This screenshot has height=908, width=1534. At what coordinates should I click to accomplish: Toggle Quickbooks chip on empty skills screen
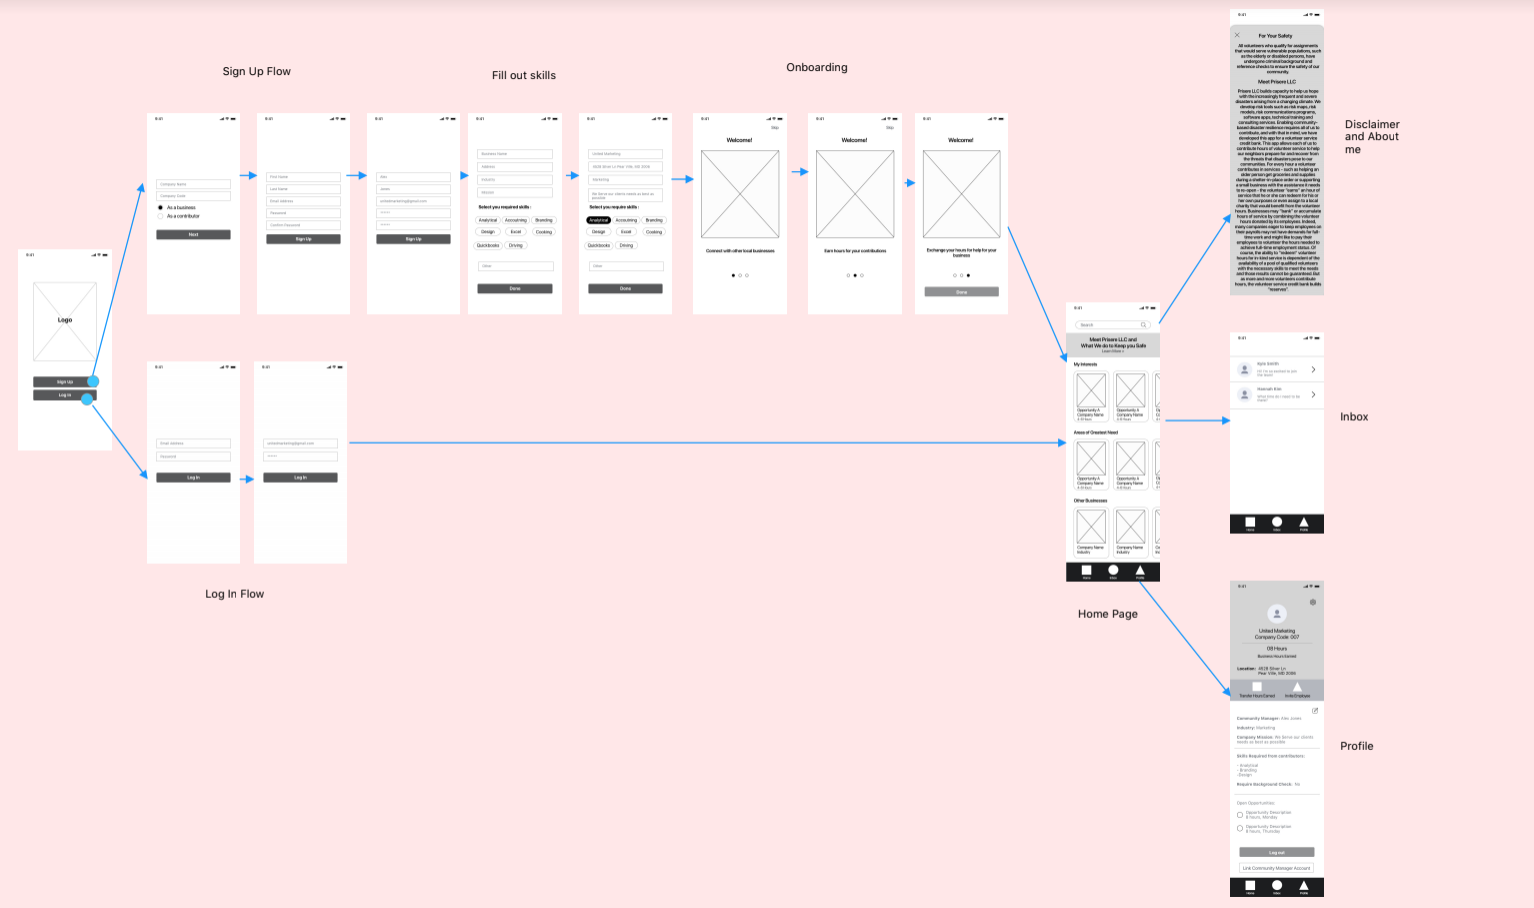(x=488, y=245)
